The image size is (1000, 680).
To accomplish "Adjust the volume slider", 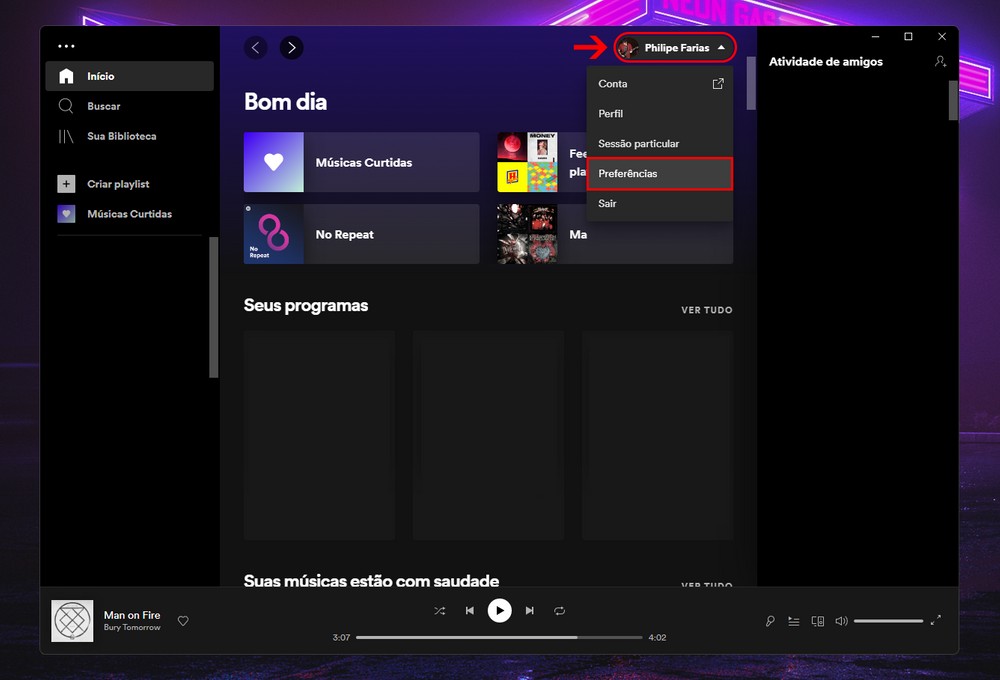I will [888, 621].
